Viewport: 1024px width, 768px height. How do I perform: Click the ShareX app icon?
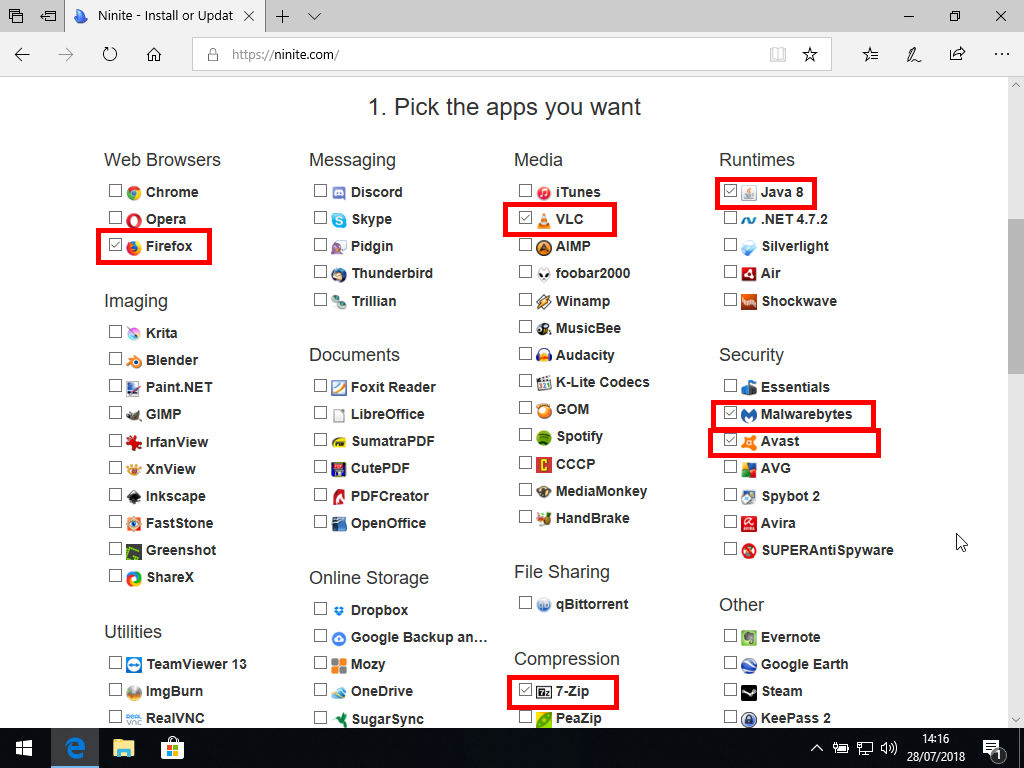click(134, 578)
